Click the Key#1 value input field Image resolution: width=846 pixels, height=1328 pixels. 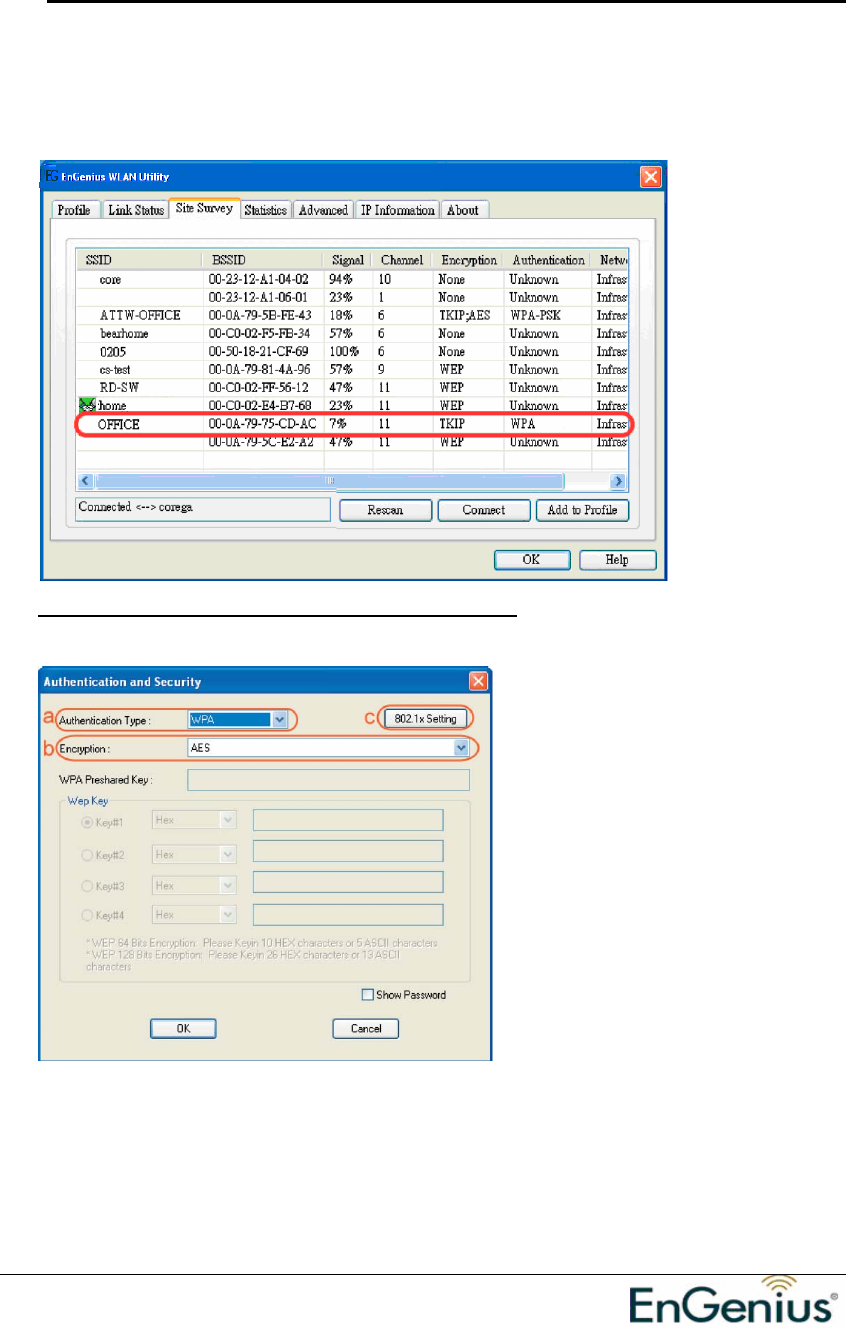pos(348,821)
